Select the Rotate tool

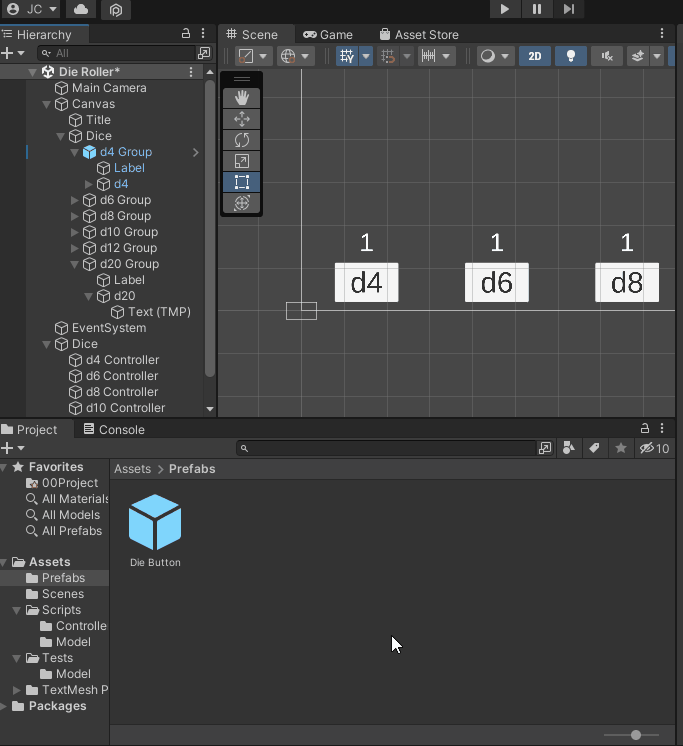pyautogui.click(x=242, y=140)
